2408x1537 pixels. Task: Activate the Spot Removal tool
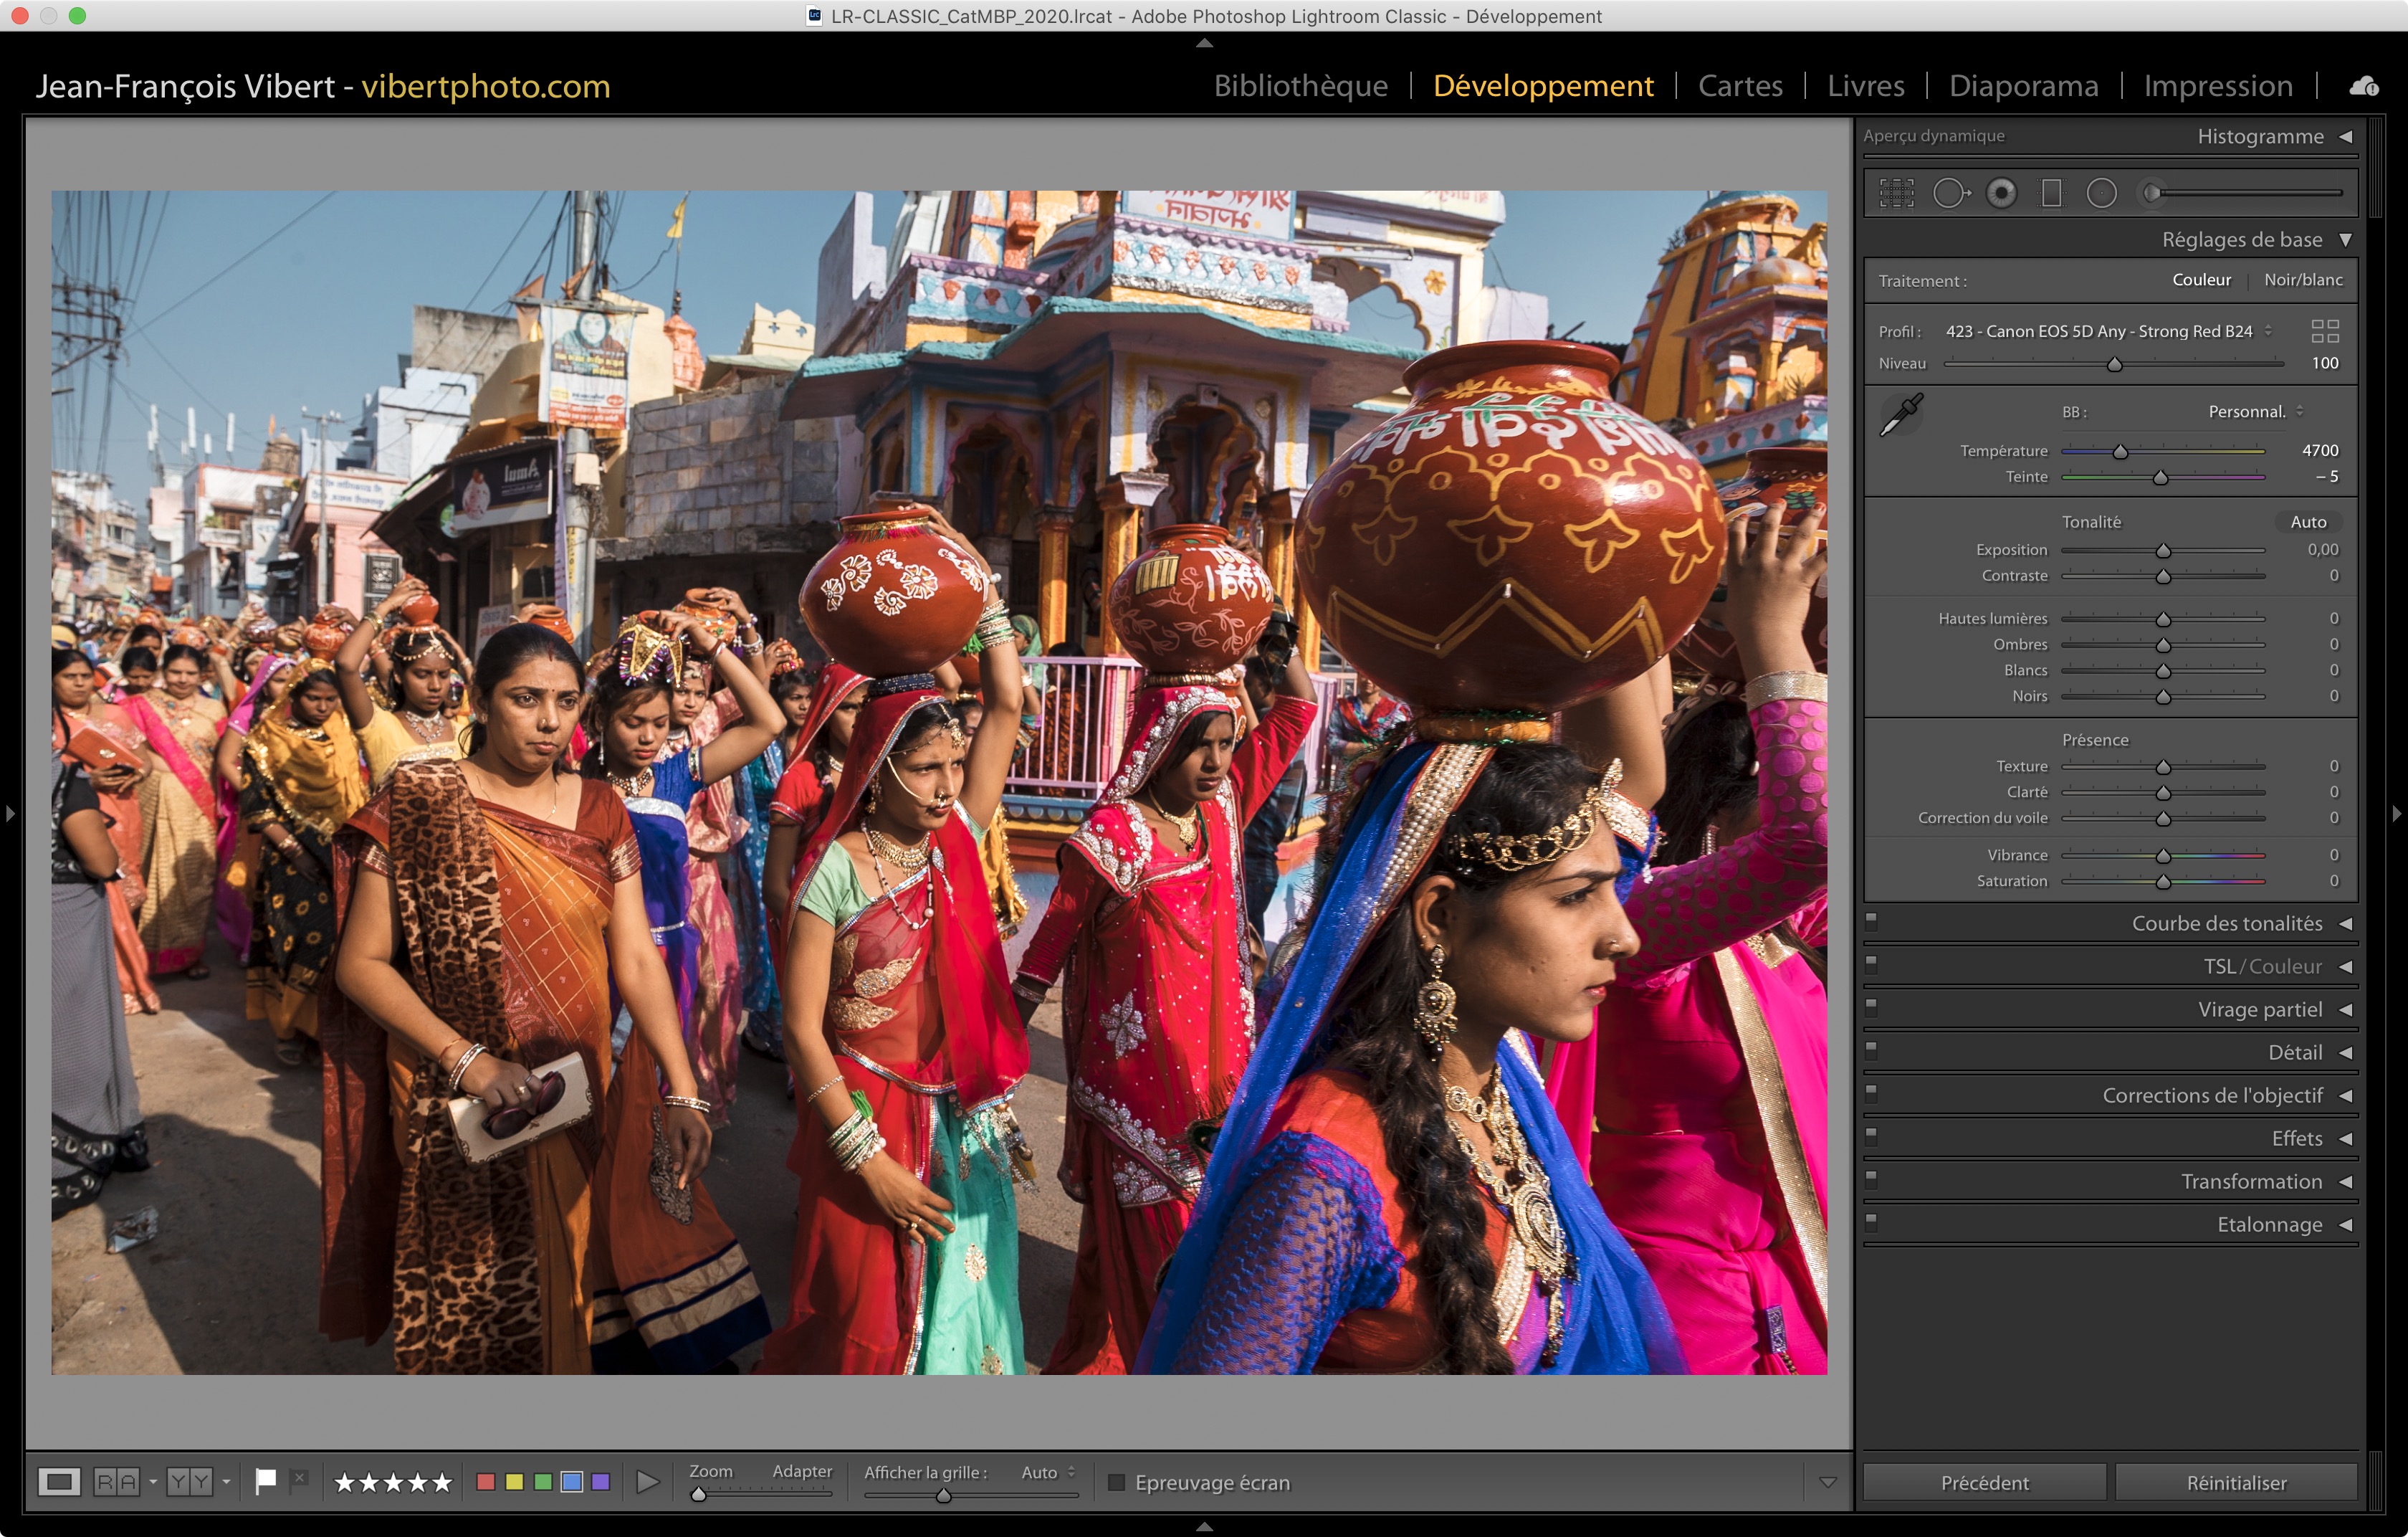pyautogui.click(x=1949, y=193)
